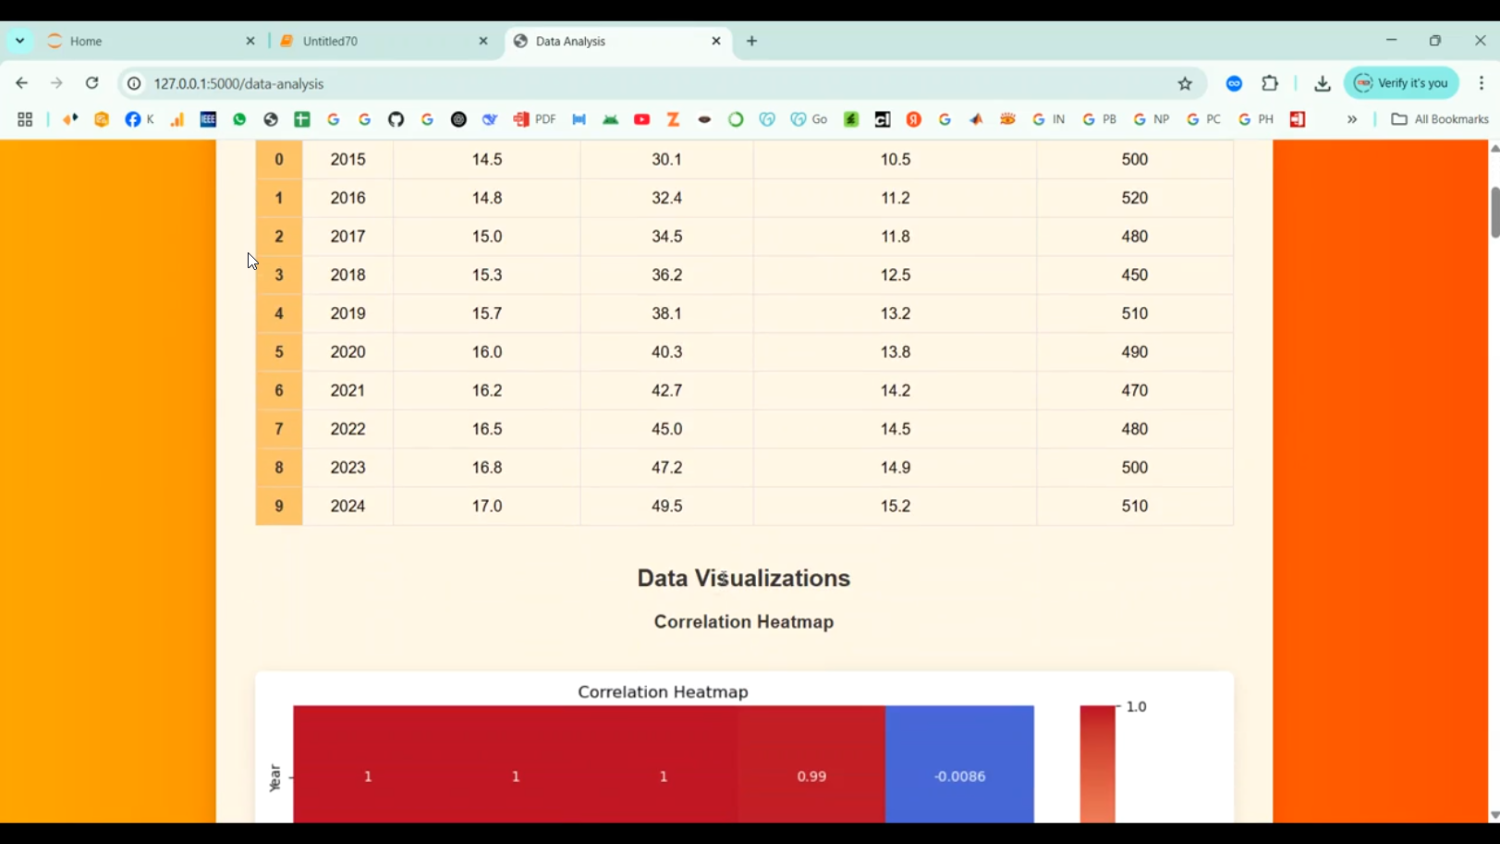Open the Chrome apps grid shortcut
The image size is (1500, 844).
25,119
